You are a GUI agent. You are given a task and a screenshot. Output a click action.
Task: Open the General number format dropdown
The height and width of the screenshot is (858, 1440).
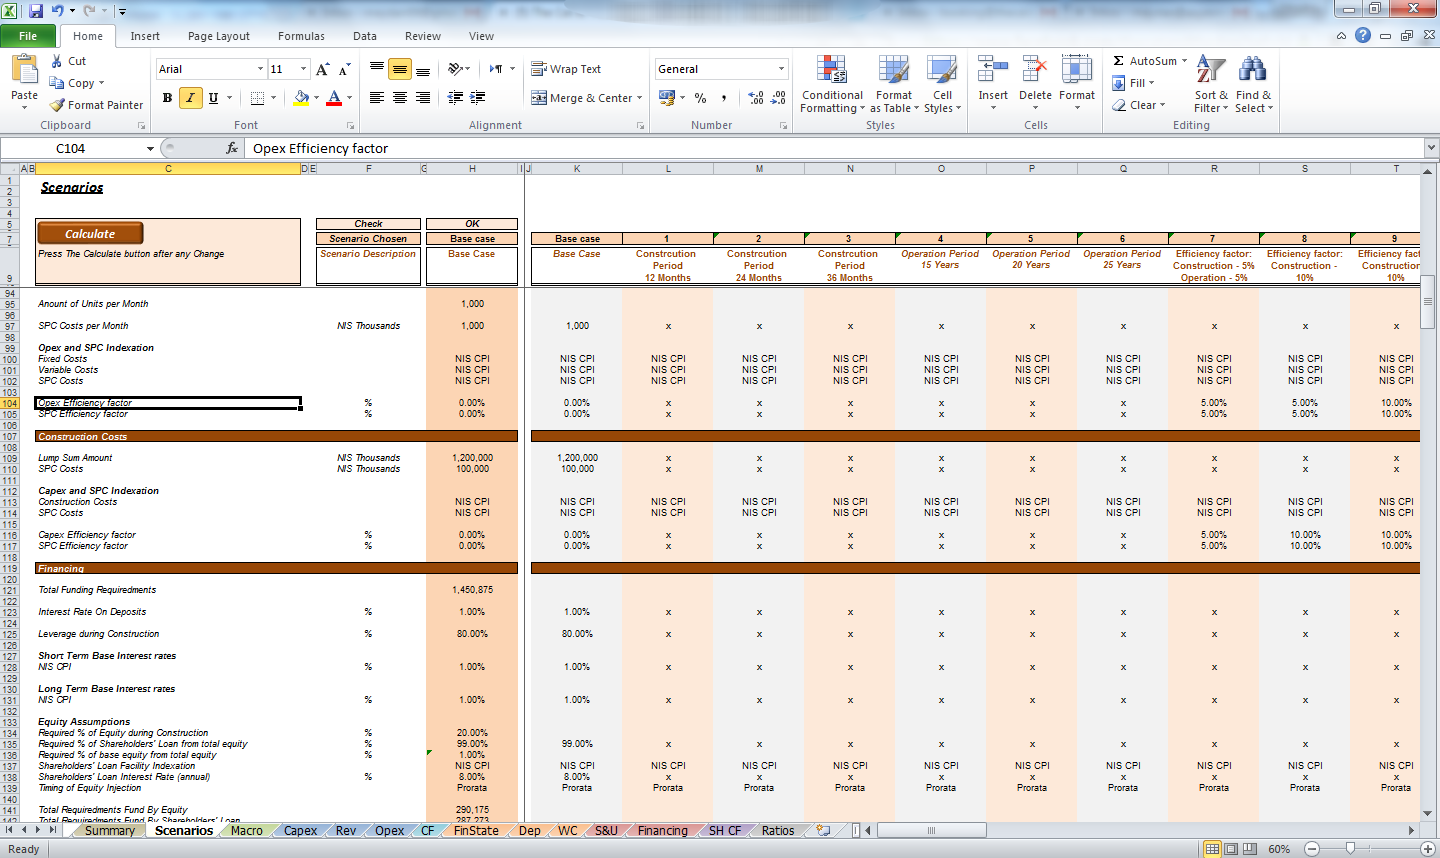781,69
